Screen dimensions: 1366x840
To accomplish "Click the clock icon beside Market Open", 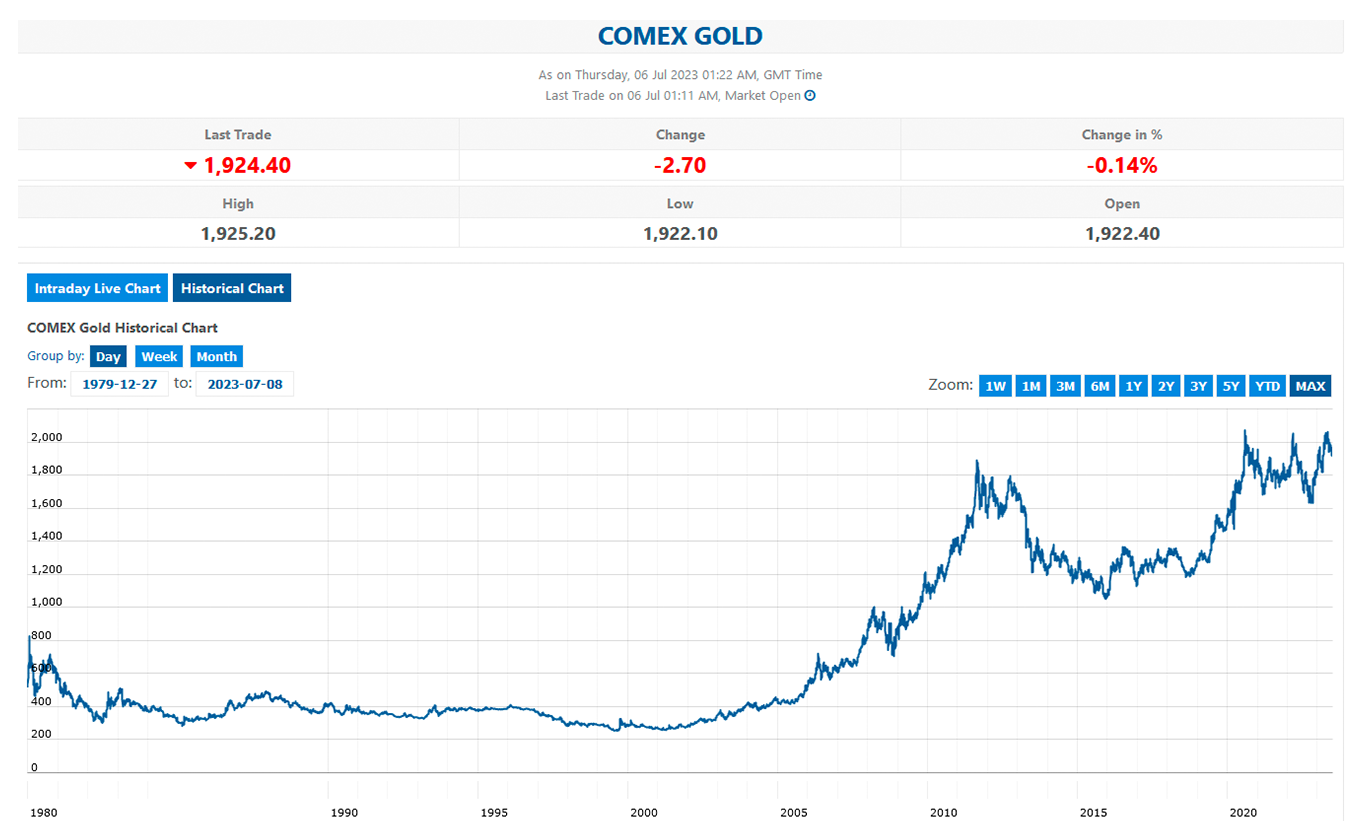I will [x=810, y=96].
